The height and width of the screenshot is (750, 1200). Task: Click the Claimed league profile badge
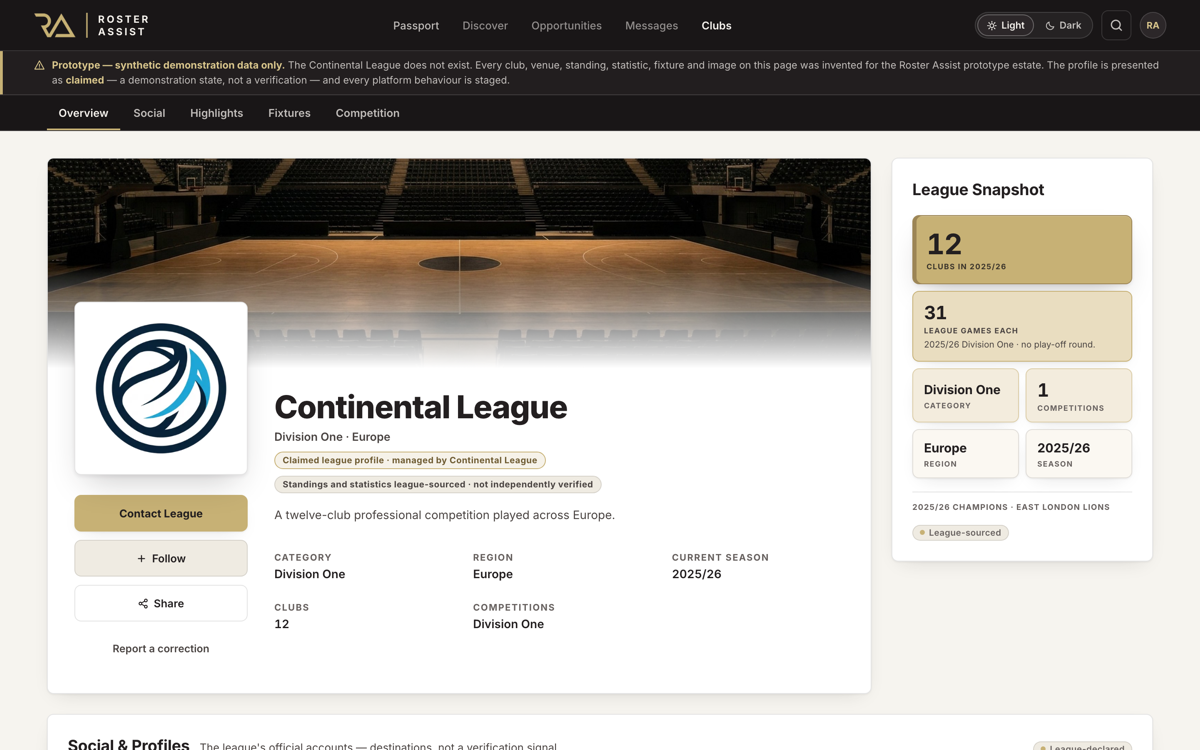410,460
